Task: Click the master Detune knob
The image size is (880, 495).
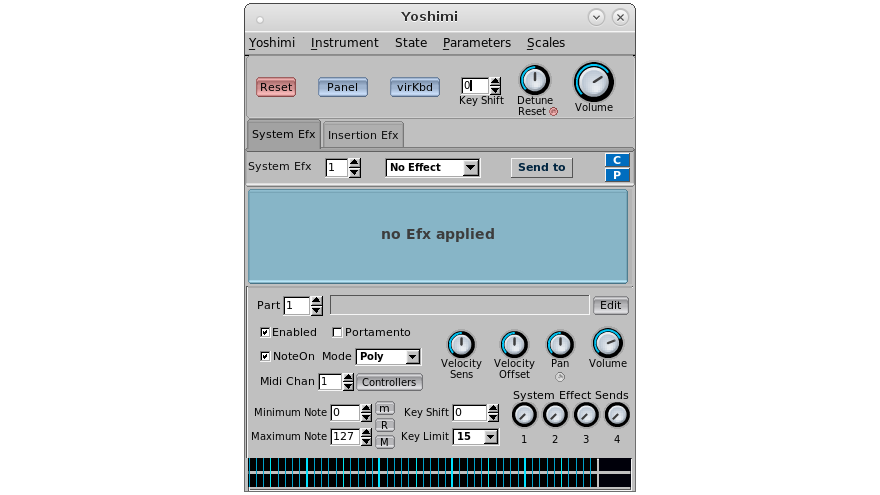Action: point(534,80)
